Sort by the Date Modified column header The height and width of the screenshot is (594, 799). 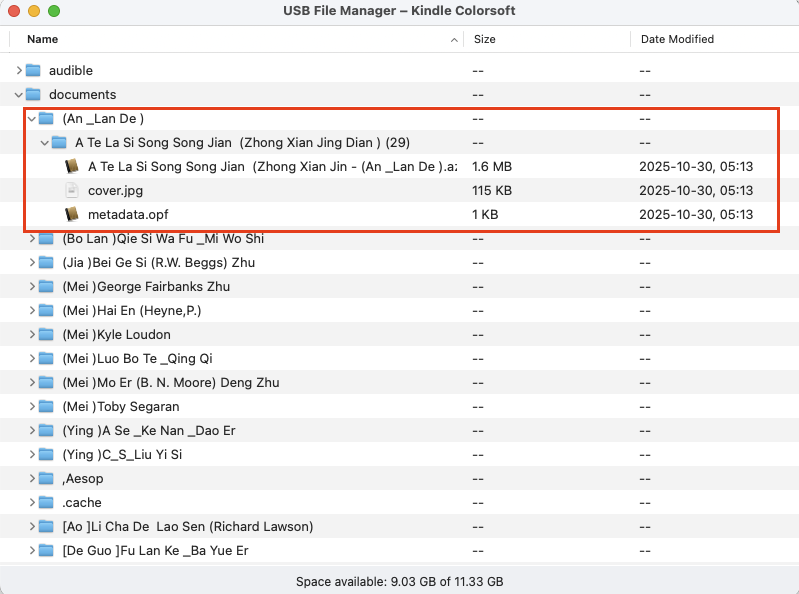point(677,39)
